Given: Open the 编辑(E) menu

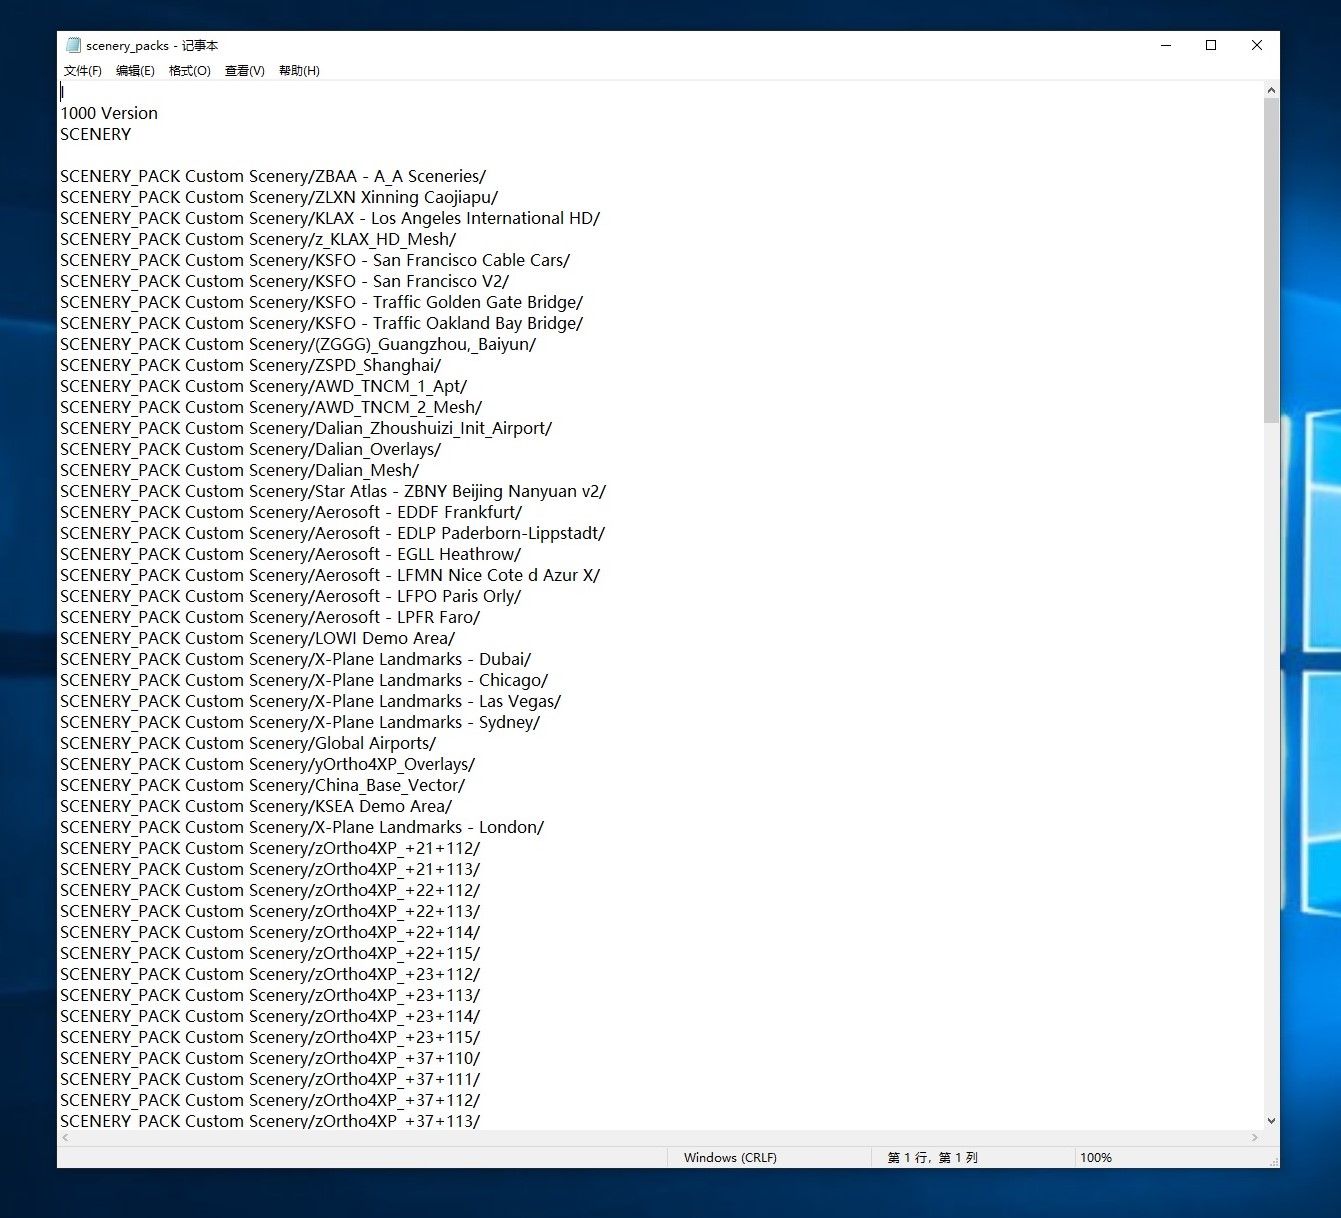Looking at the screenshot, I should pos(135,70).
